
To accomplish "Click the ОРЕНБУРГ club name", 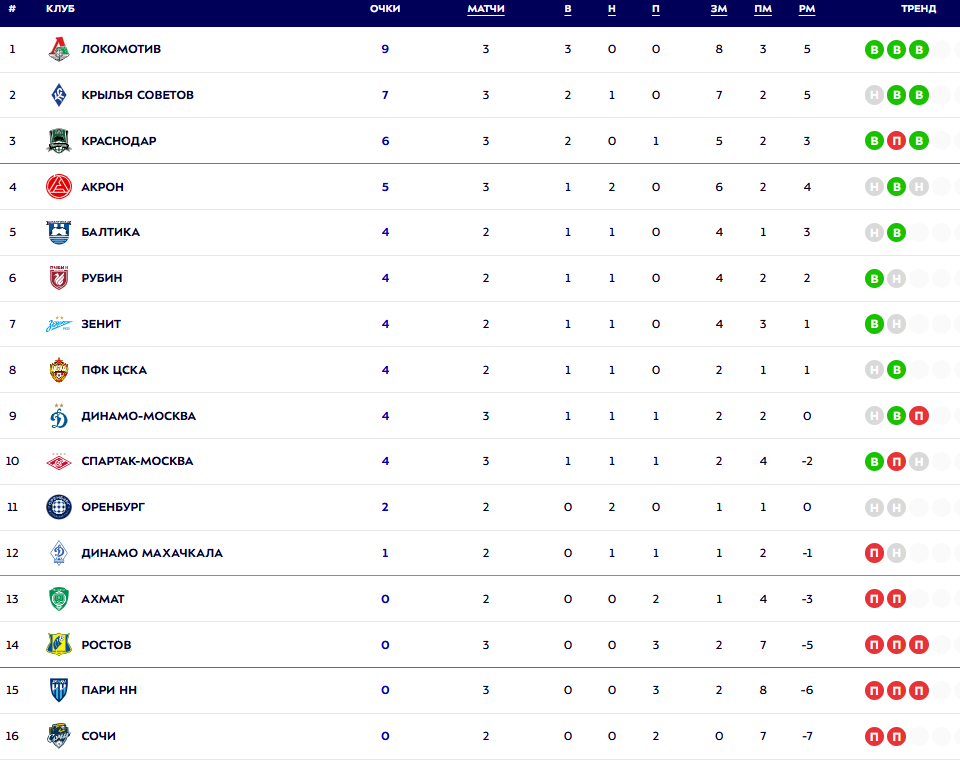I will 113,507.
